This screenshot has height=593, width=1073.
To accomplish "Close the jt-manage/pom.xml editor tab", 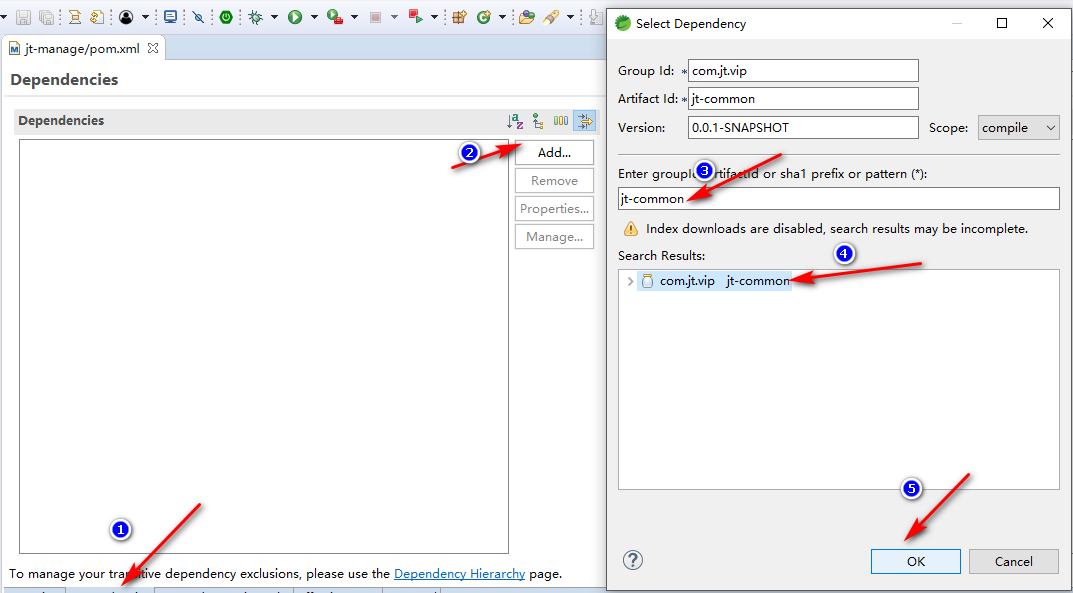I will [x=153, y=48].
